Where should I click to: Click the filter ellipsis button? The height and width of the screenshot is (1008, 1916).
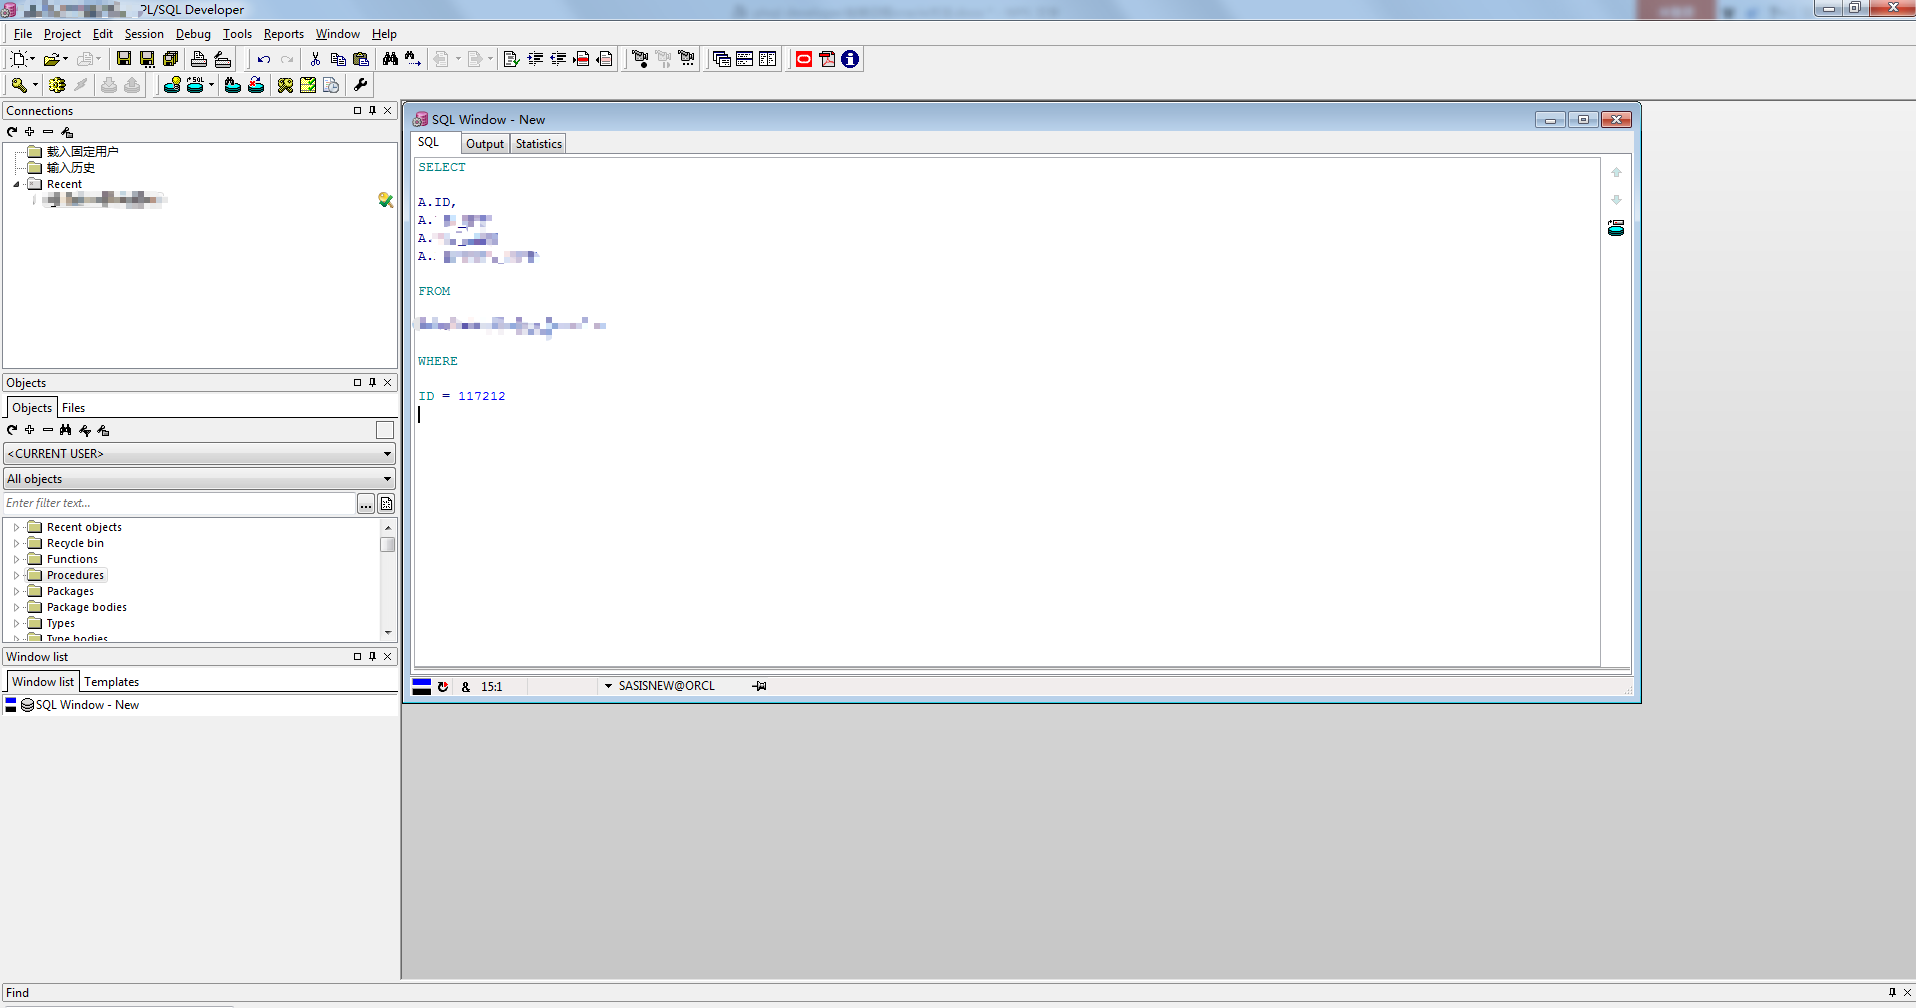pos(366,504)
